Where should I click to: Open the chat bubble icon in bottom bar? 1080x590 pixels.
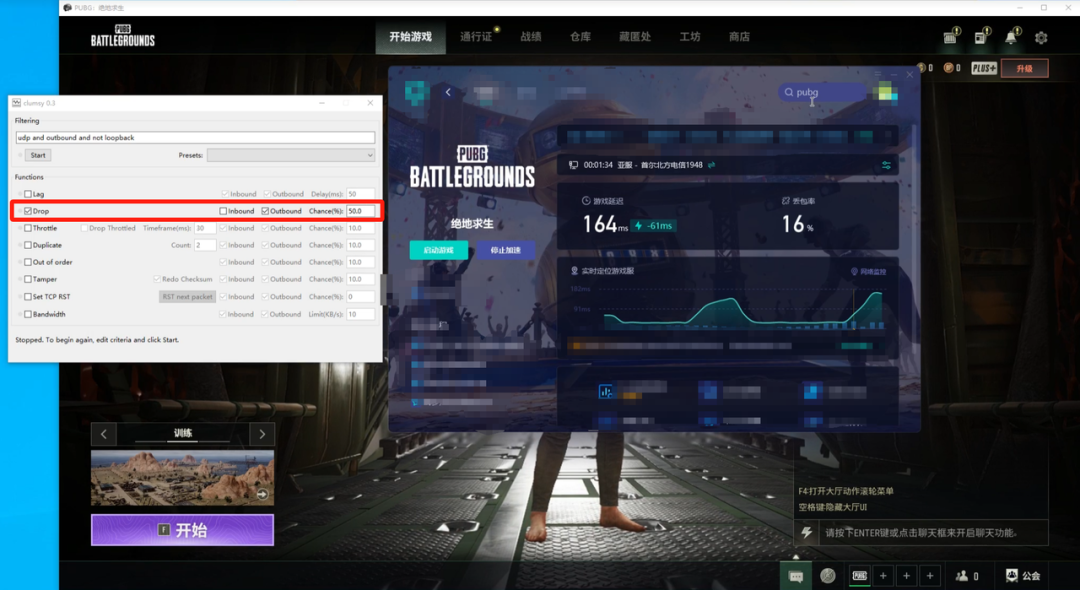pos(796,576)
